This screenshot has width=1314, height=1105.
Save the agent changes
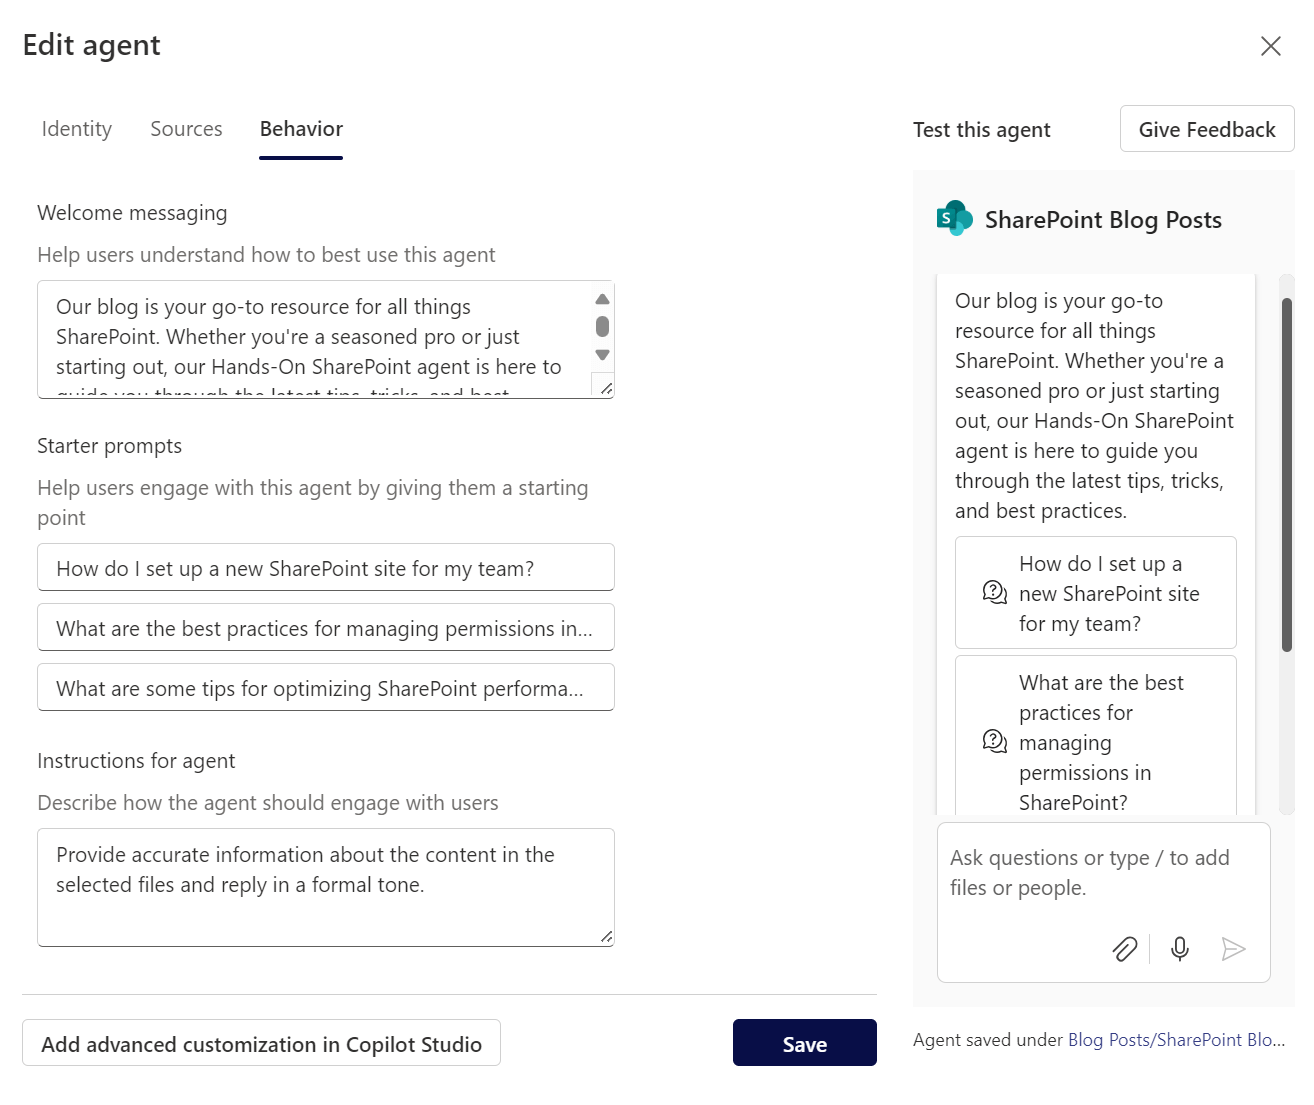(804, 1042)
